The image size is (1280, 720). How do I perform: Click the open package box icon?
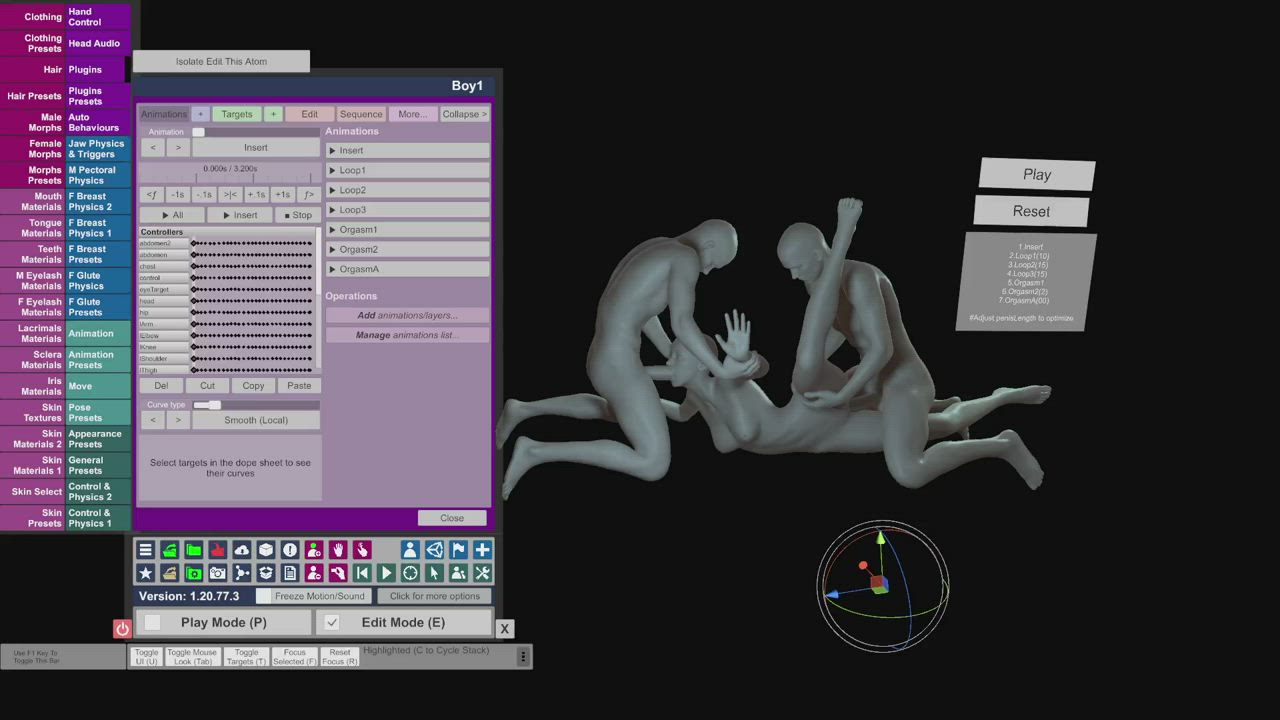[x=266, y=573]
